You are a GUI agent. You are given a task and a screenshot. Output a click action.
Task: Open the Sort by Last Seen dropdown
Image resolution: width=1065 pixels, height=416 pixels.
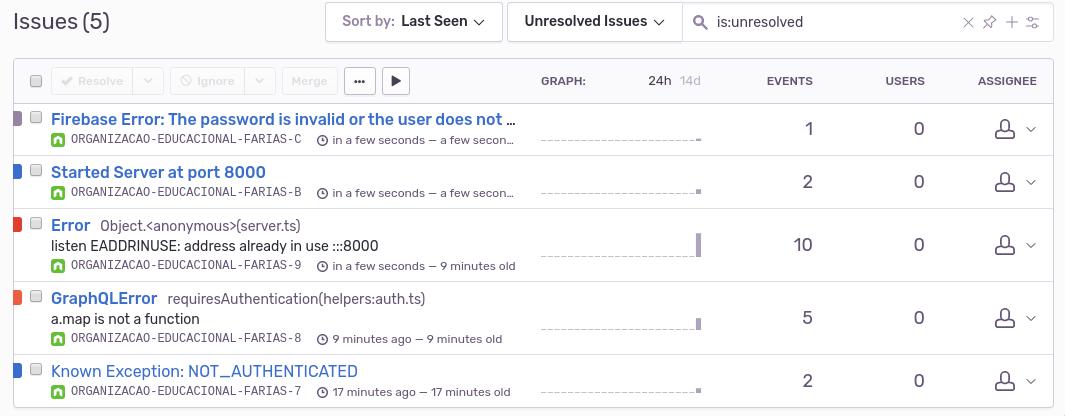pyautogui.click(x=413, y=21)
